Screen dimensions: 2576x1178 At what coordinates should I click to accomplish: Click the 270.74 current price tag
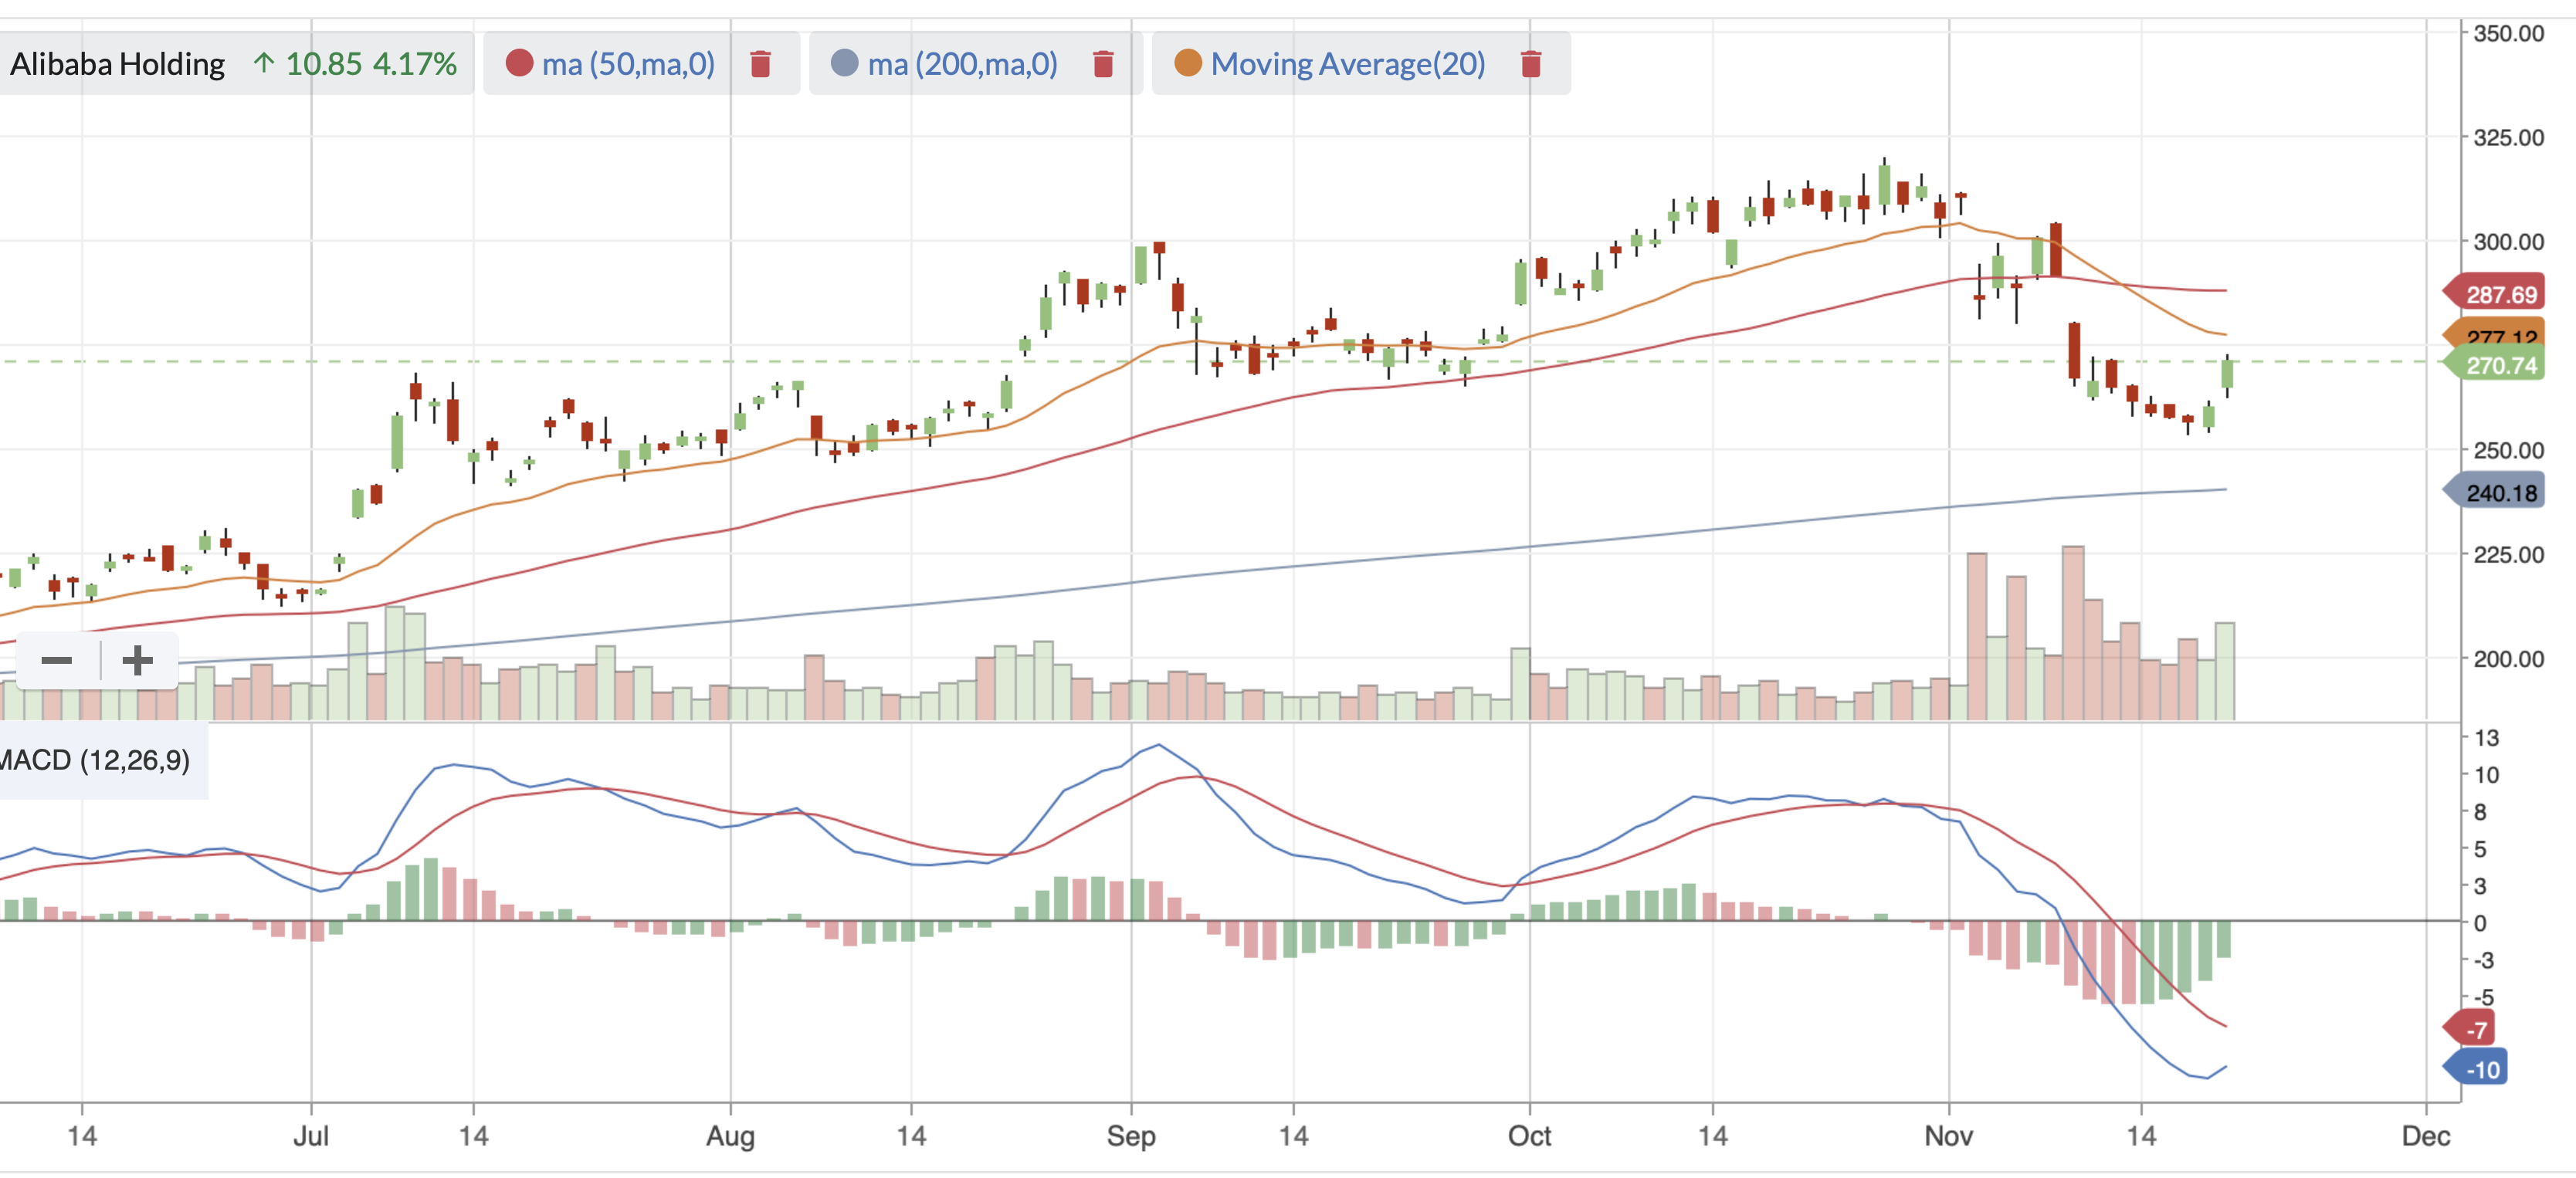[2494, 365]
